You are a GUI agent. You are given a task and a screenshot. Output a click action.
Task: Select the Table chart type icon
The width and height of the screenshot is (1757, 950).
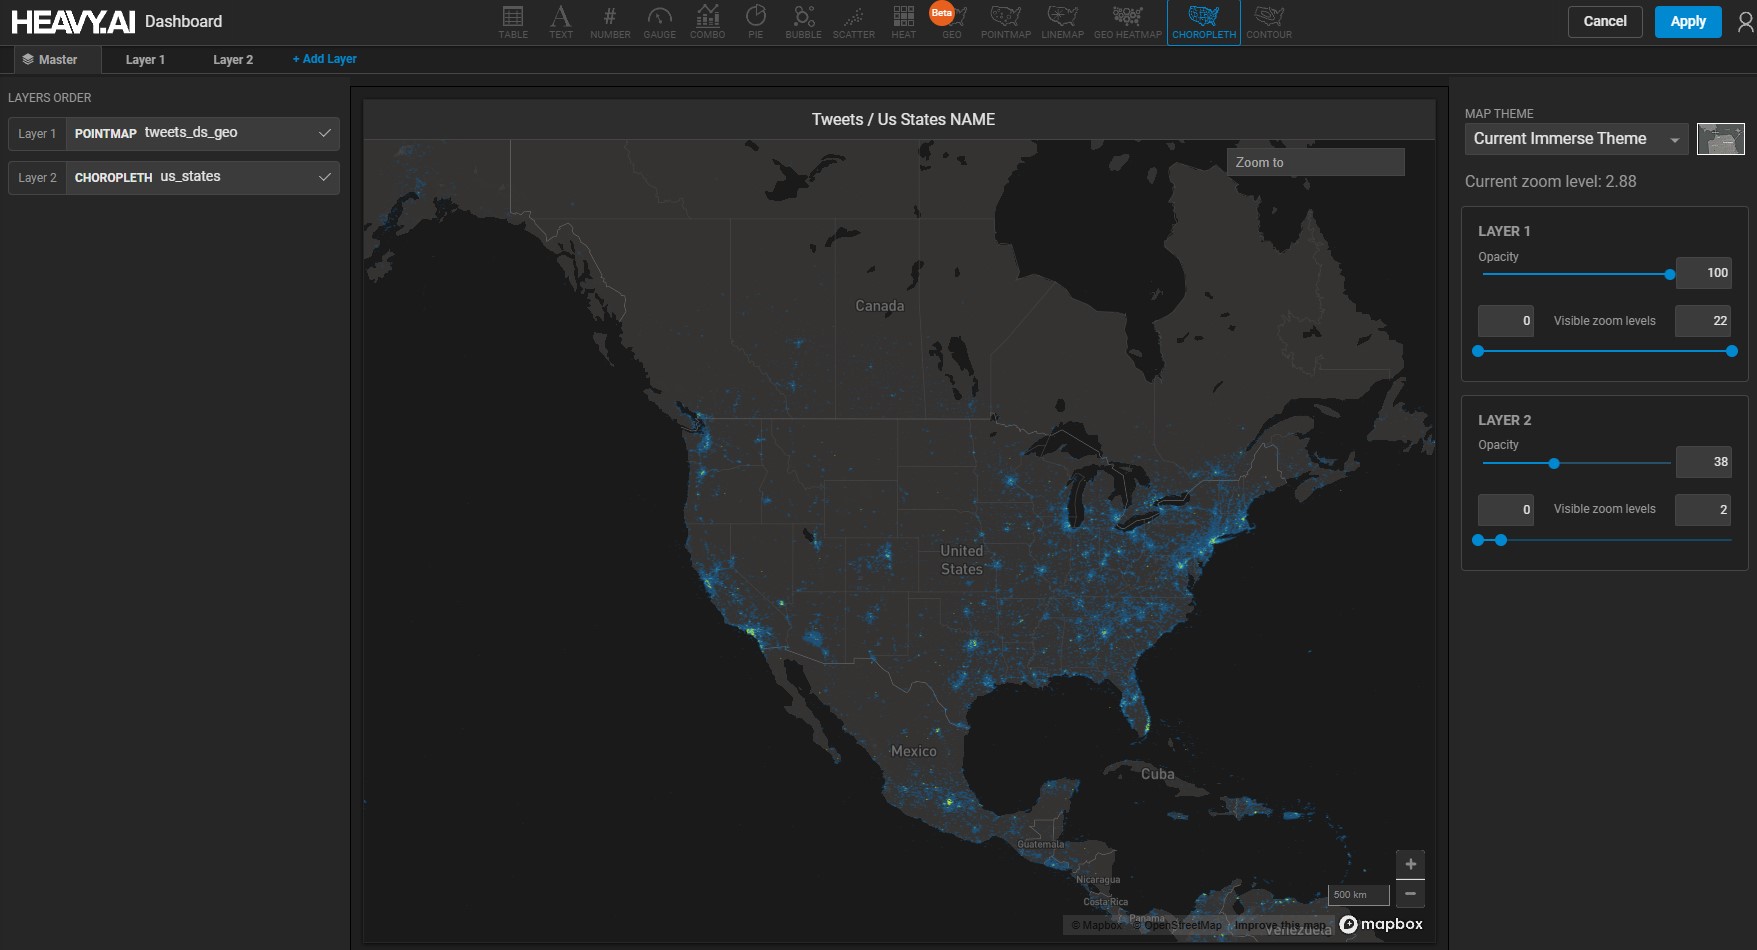point(513,21)
